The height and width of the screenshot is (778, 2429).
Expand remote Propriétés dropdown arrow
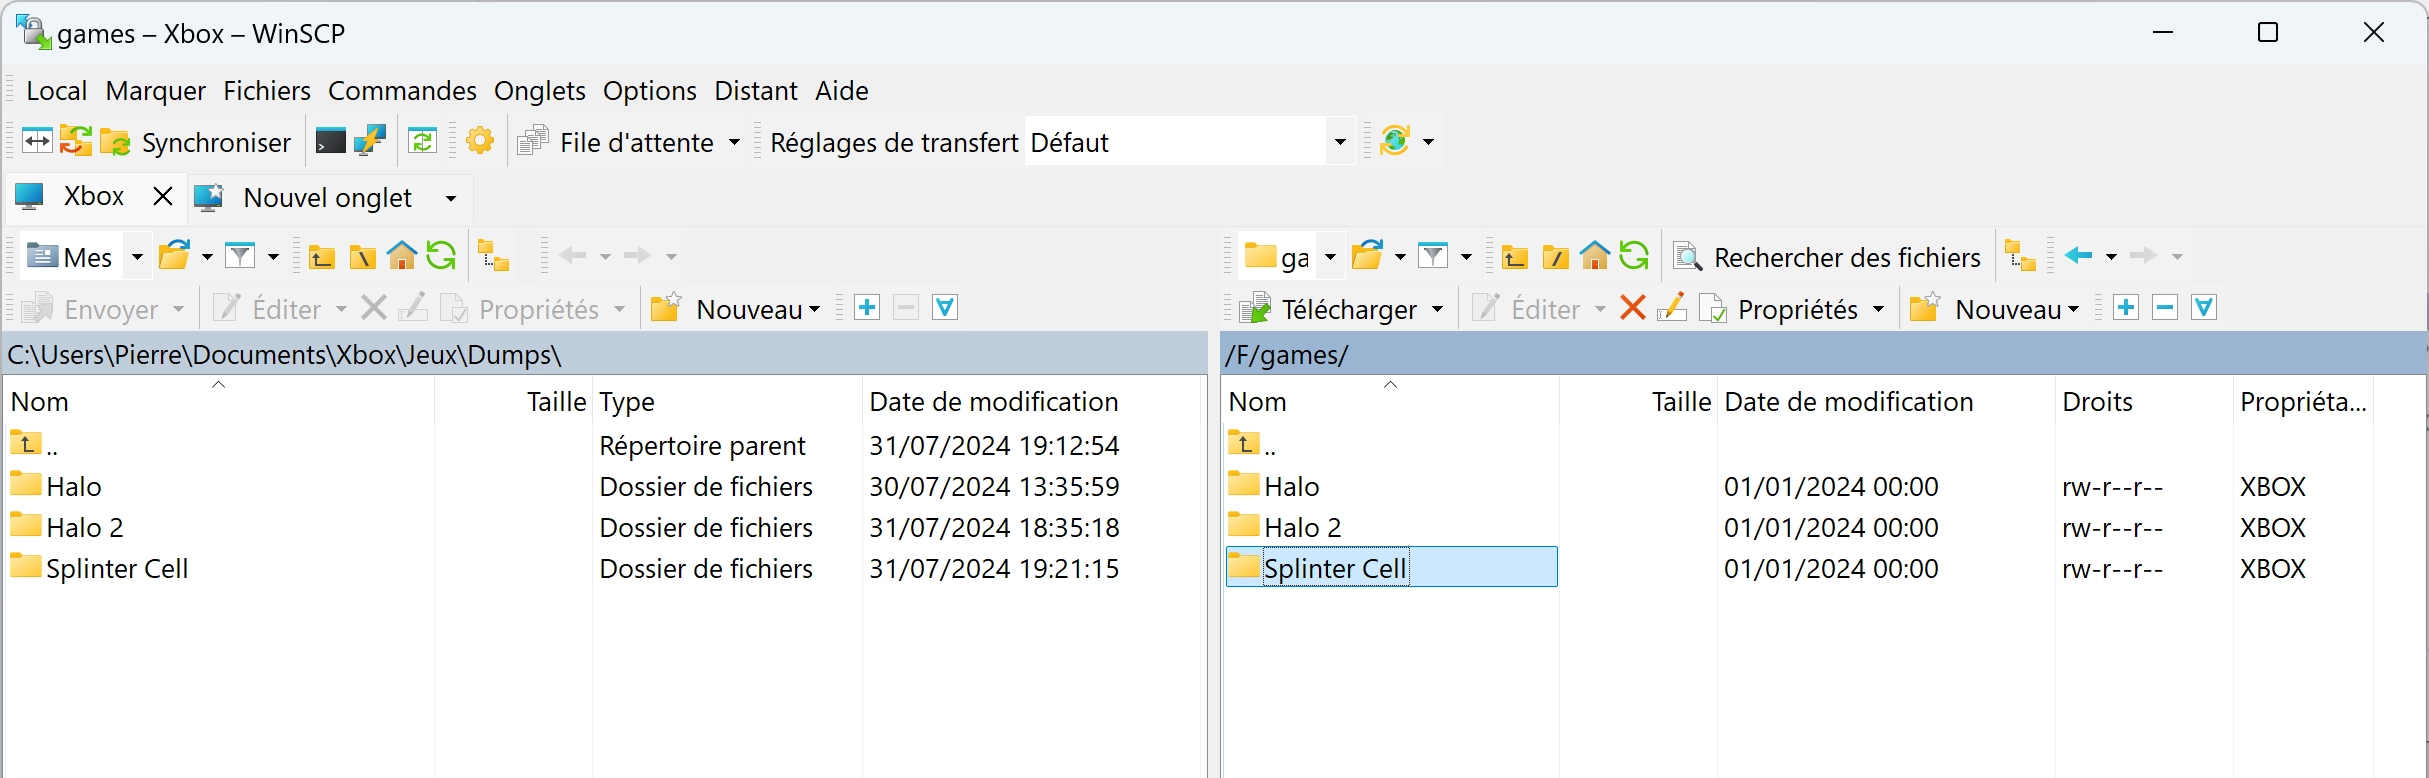pyautogui.click(x=1878, y=309)
